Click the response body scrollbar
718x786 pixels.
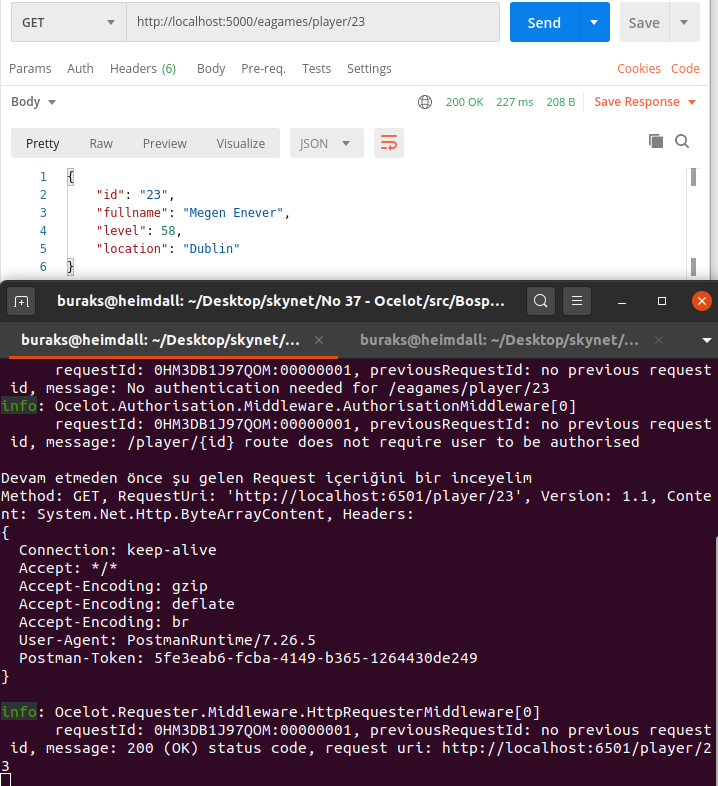point(693,221)
